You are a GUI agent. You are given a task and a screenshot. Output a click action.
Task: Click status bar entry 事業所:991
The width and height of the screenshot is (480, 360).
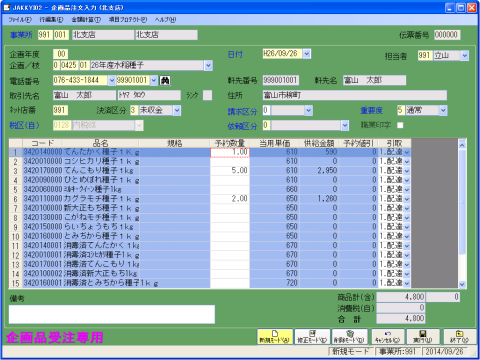397,351
